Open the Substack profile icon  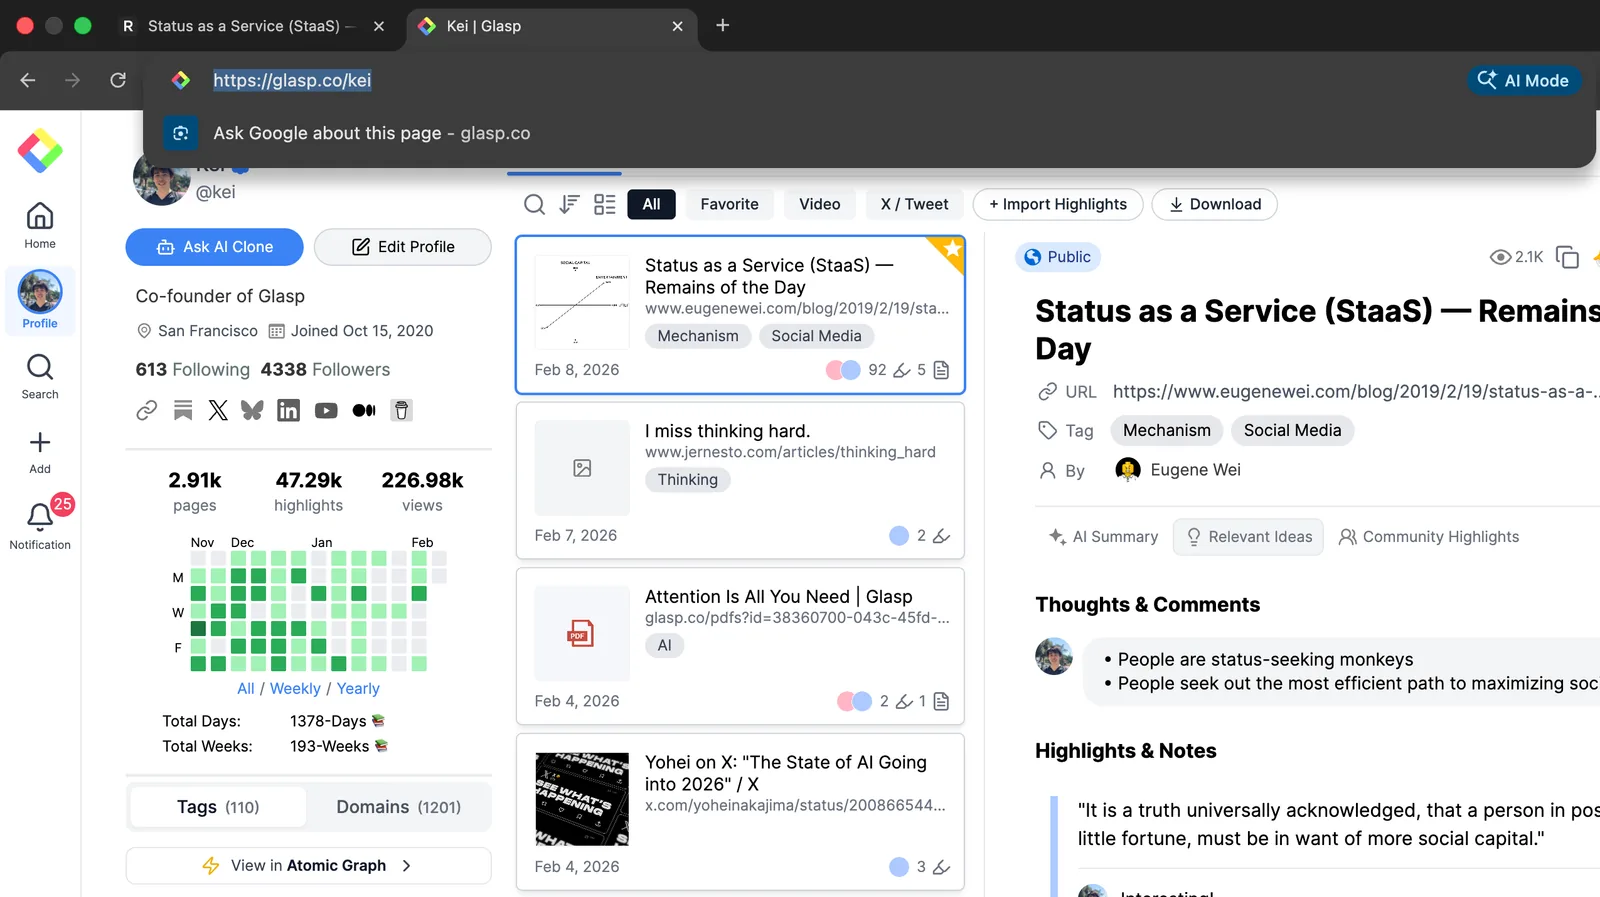(x=183, y=410)
